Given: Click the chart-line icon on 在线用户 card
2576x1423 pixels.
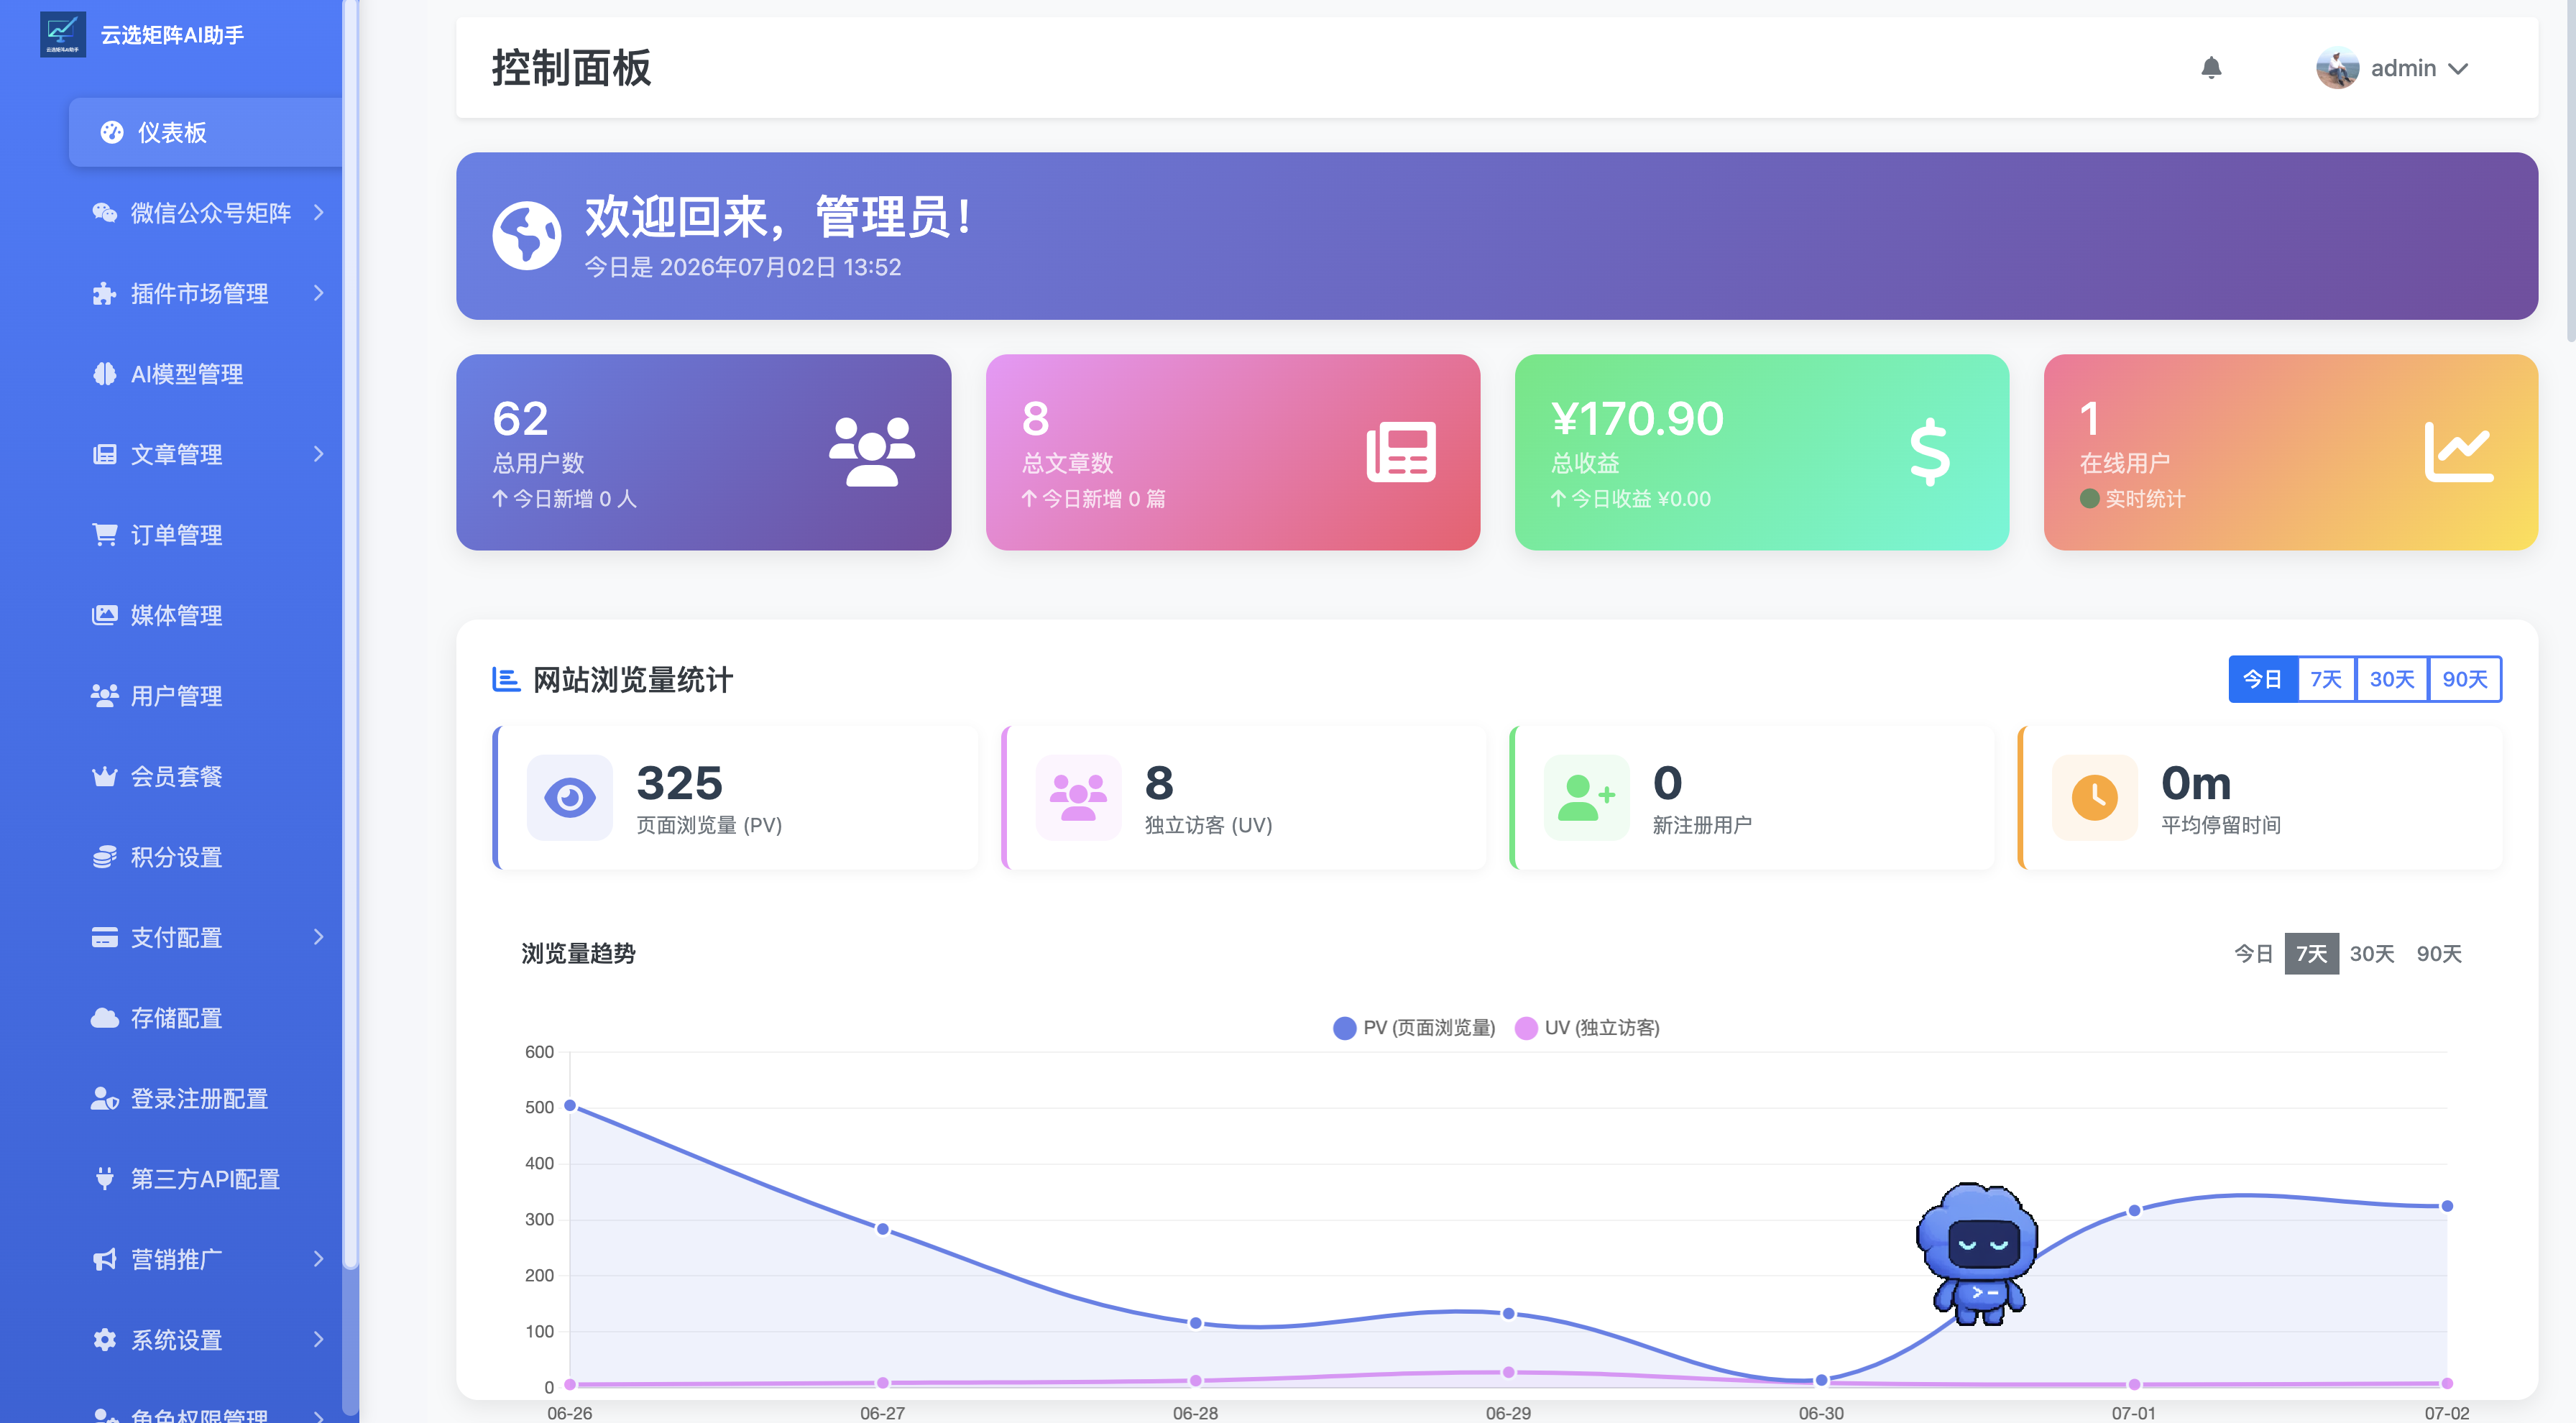Looking at the screenshot, I should (x=2459, y=452).
